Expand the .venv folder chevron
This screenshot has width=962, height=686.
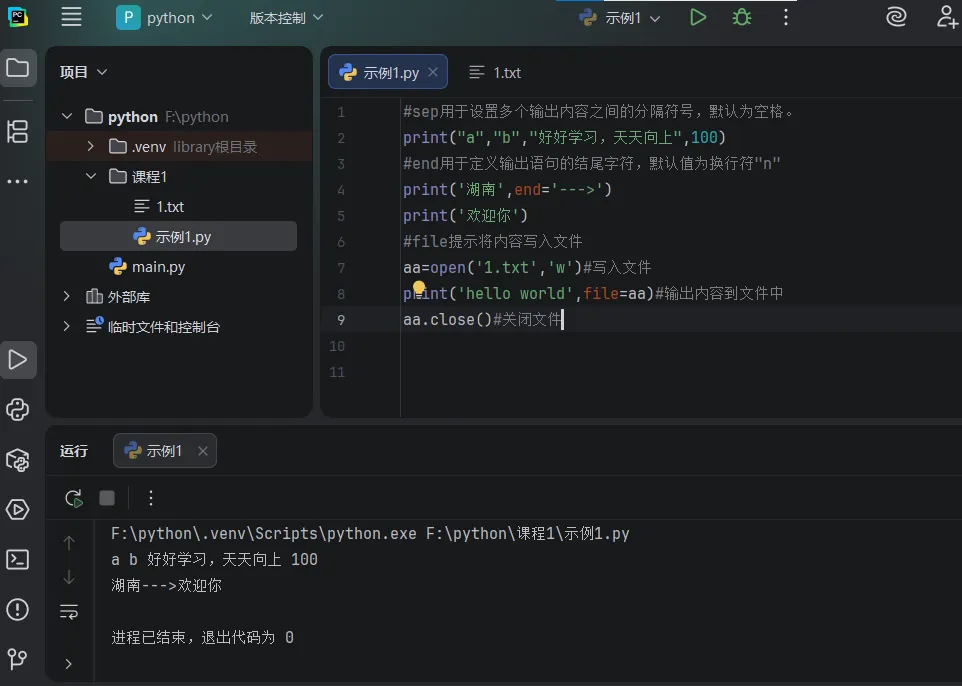91,146
